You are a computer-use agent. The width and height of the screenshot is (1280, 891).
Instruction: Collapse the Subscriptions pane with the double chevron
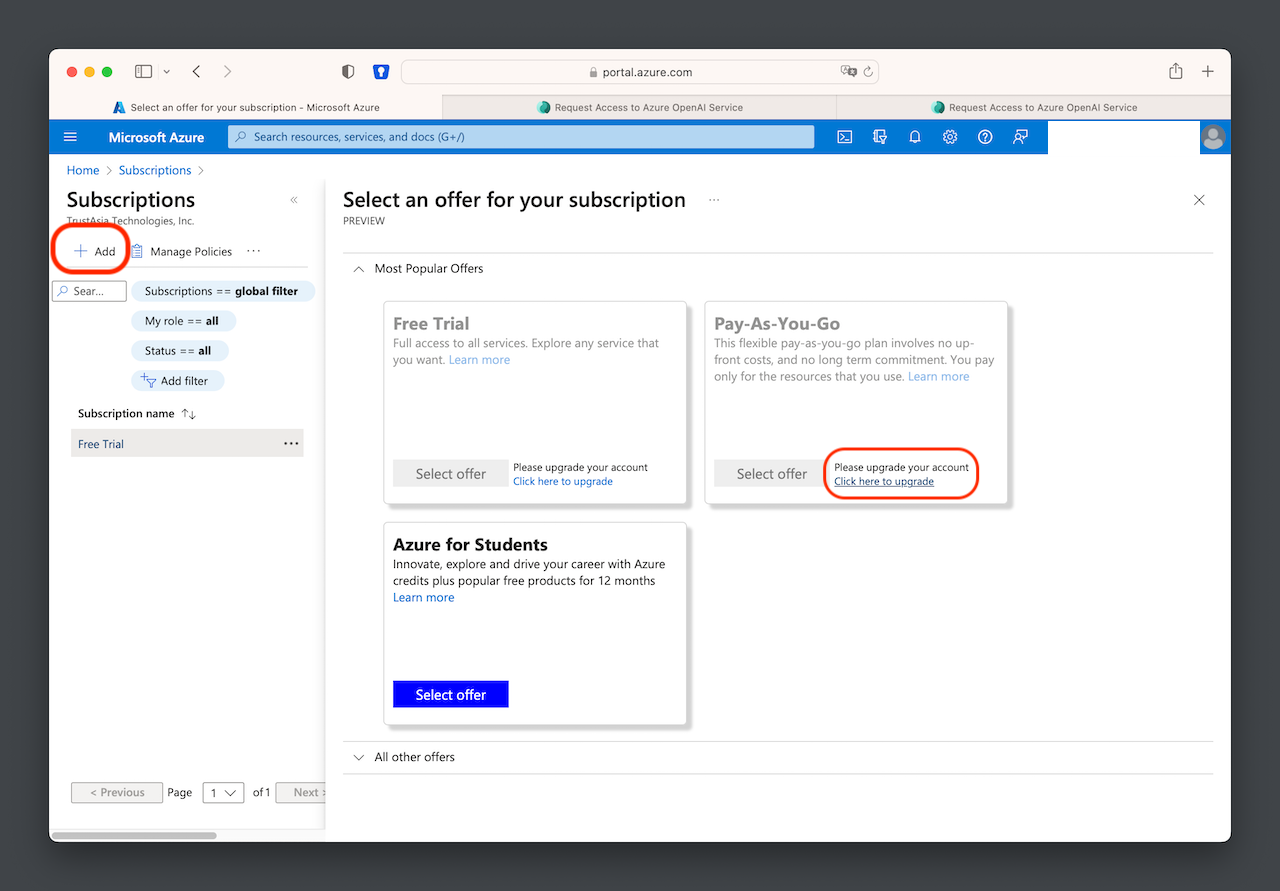pyautogui.click(x=294, y=200)
